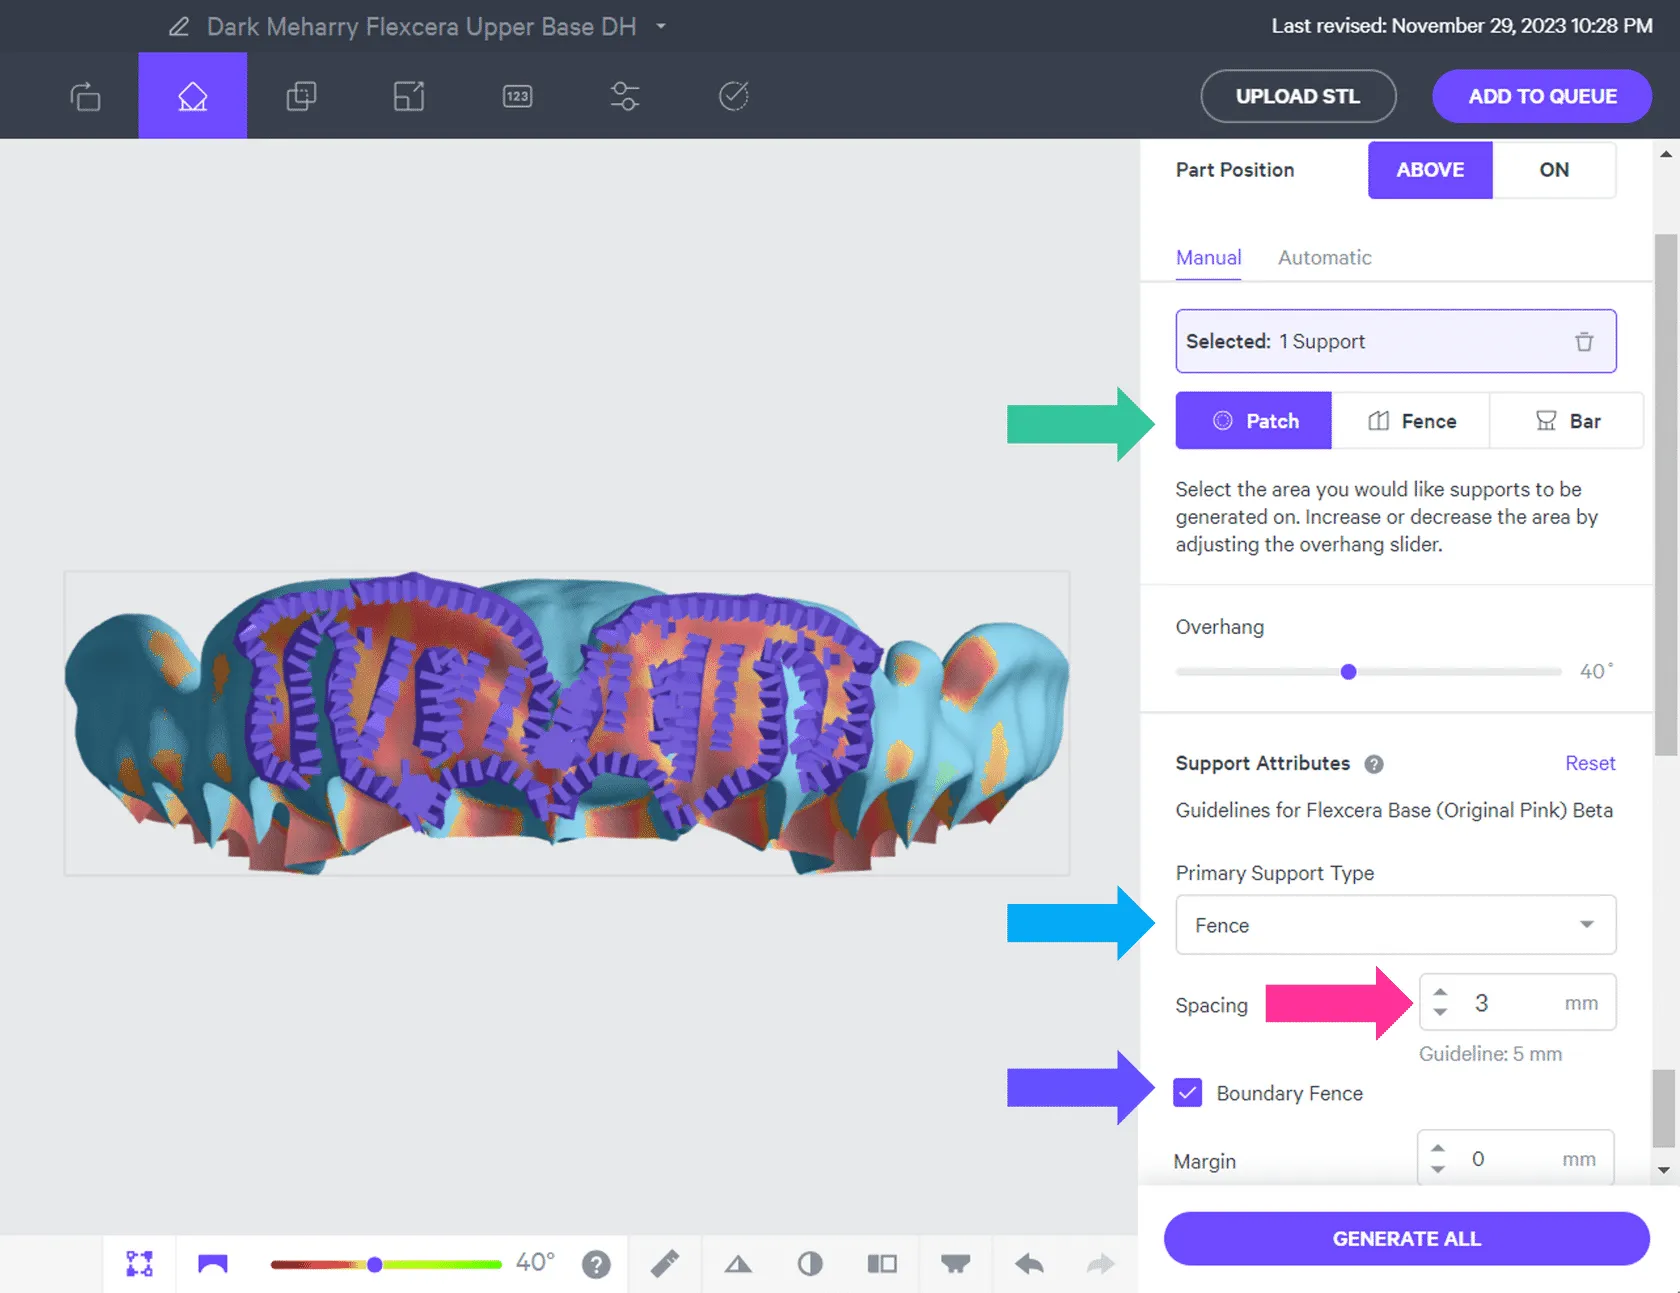Screen dimensions: 1680x1293
Task: Click the overhang help question mark in bottom bar
Action: tap(596, 1265)
